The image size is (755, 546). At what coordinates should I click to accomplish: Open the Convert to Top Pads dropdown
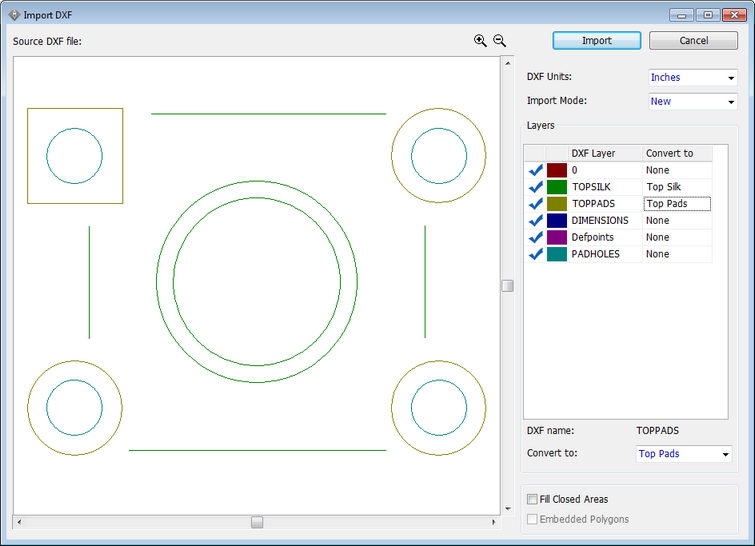(684, 454)
